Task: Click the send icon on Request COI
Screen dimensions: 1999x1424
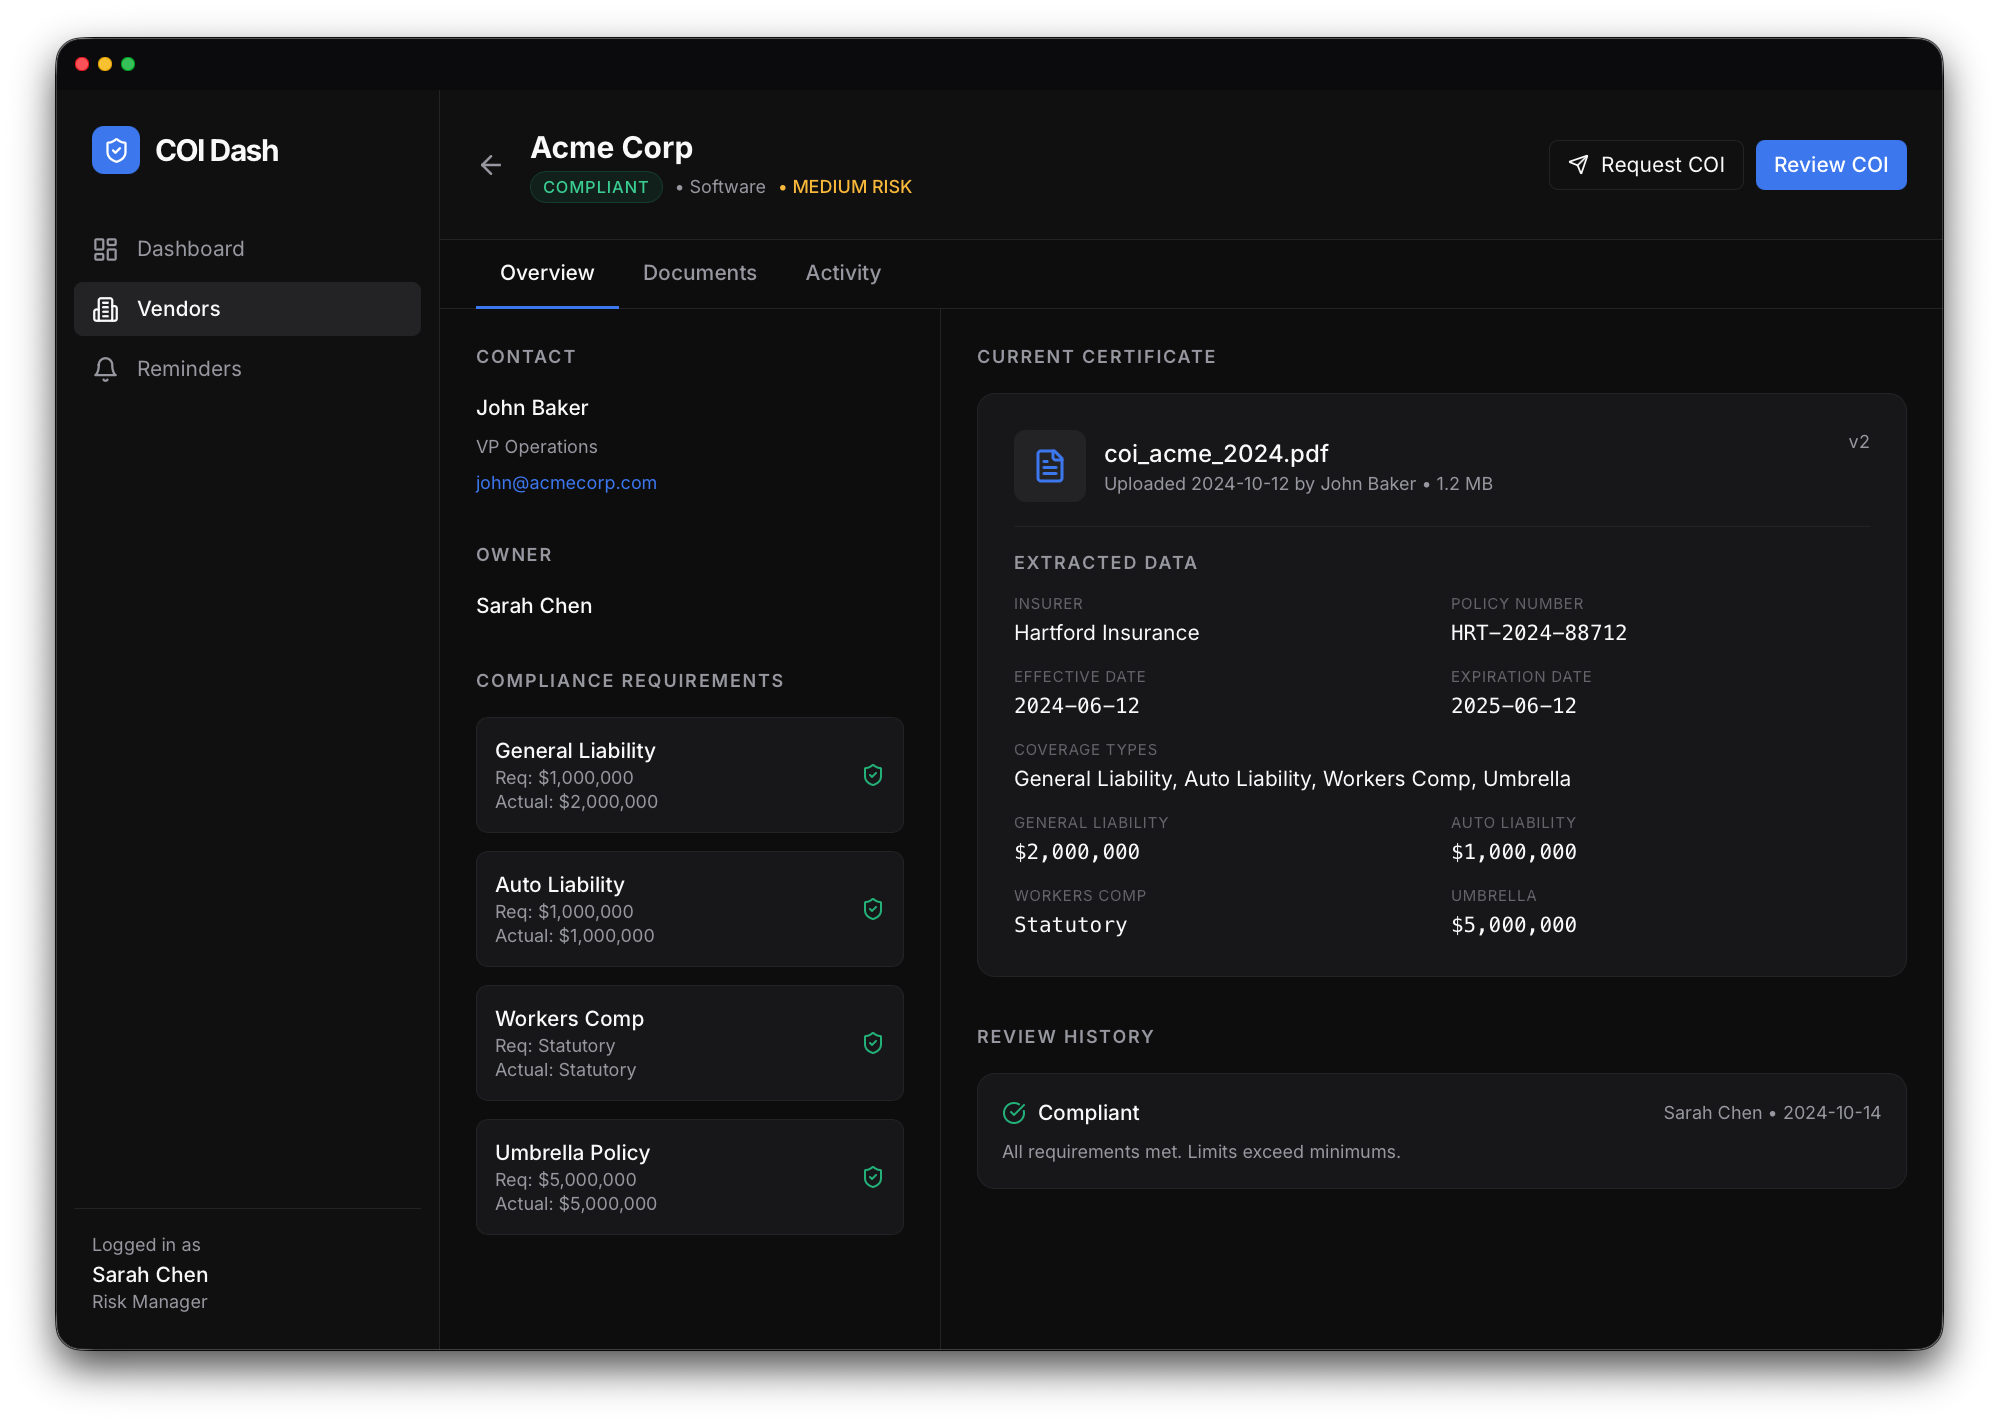Action: tap(1579, 164)
